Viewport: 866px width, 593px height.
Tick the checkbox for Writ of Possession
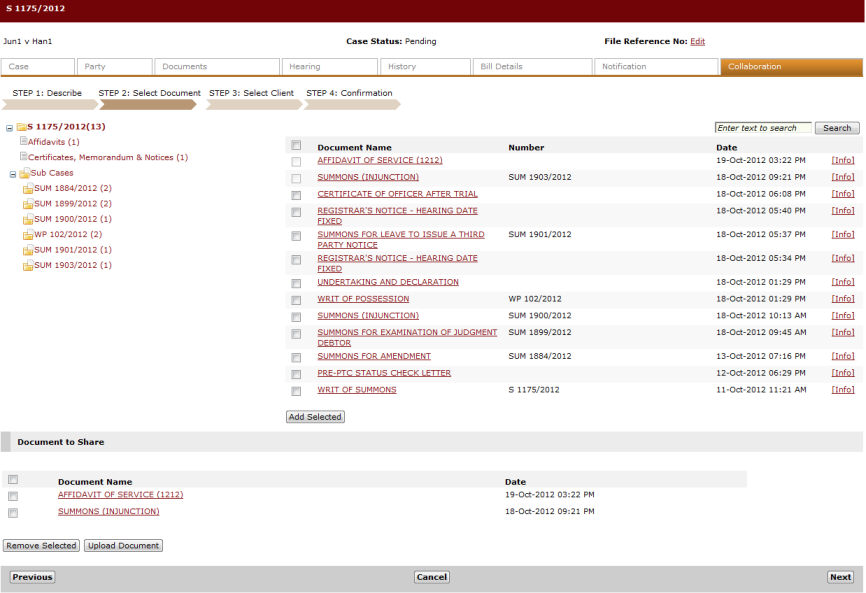pyautogui.click(x=296, y=300)
